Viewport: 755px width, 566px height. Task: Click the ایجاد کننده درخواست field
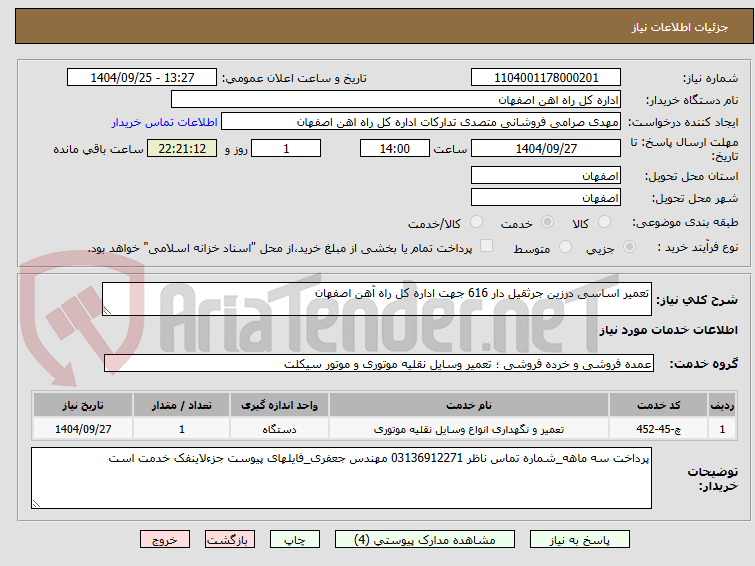point(421,122)
